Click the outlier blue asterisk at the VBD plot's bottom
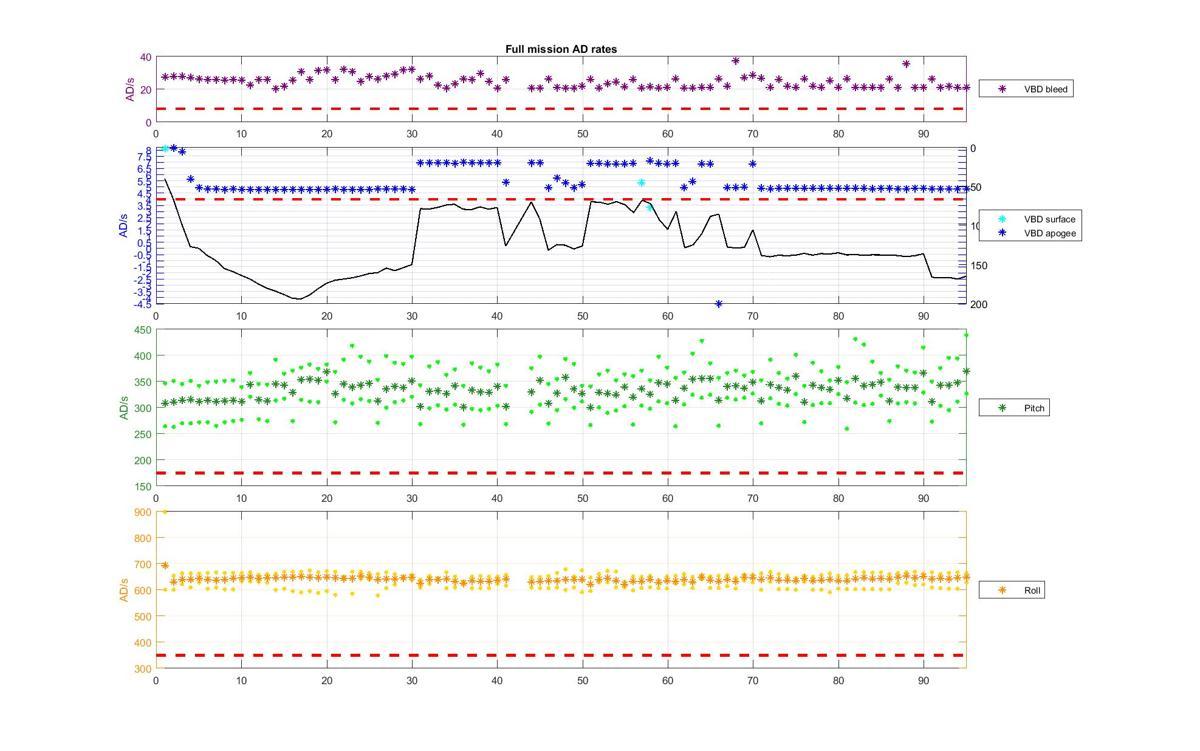 pyautogui.click(x=718, y=304)
